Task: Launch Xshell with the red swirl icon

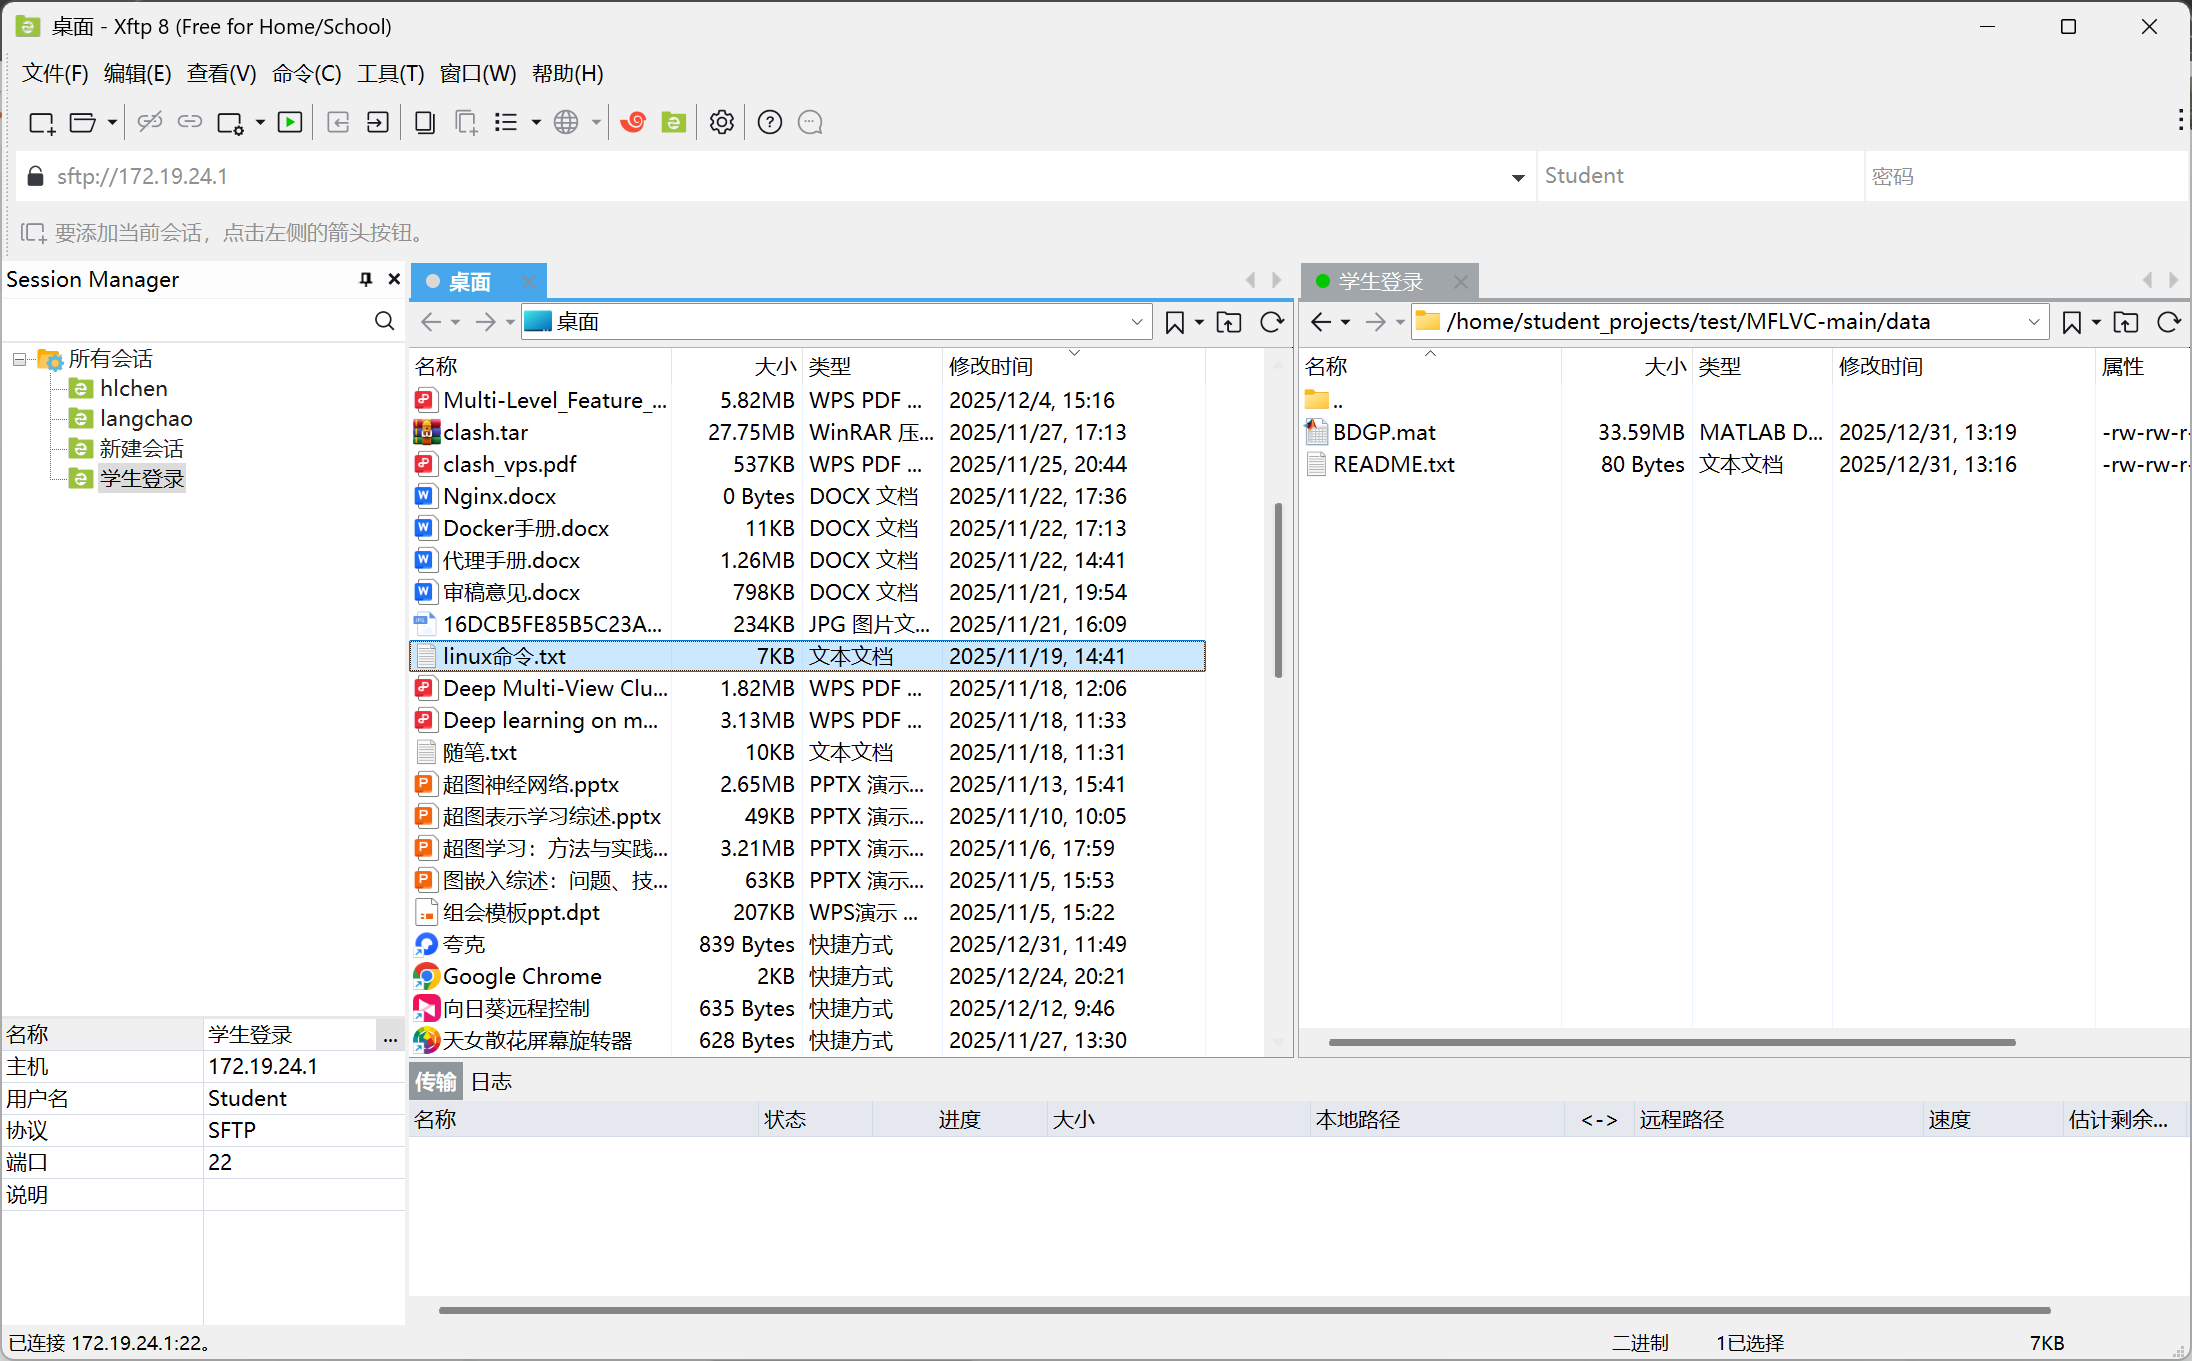Action: tap(633, 122)
